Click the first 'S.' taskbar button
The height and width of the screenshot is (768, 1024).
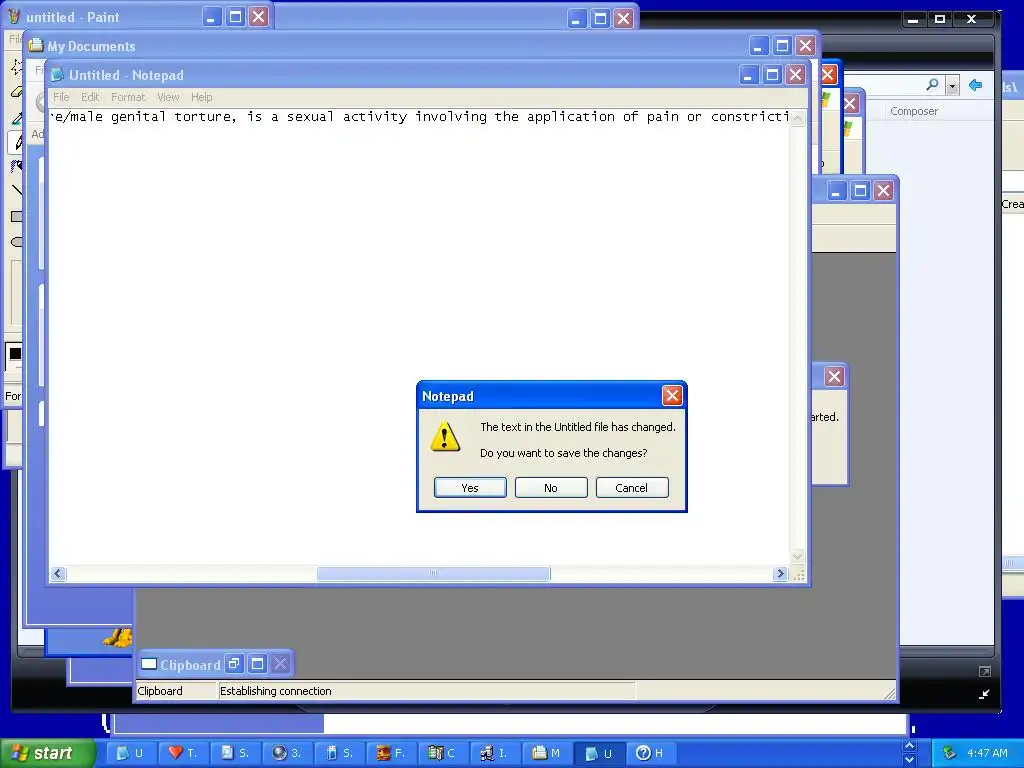[x=236, y=753]
